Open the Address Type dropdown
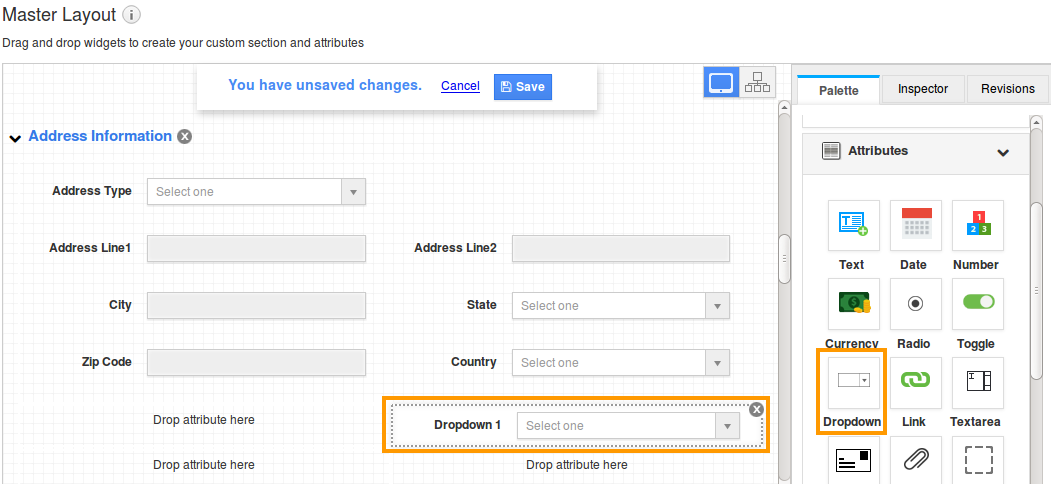 256,192
